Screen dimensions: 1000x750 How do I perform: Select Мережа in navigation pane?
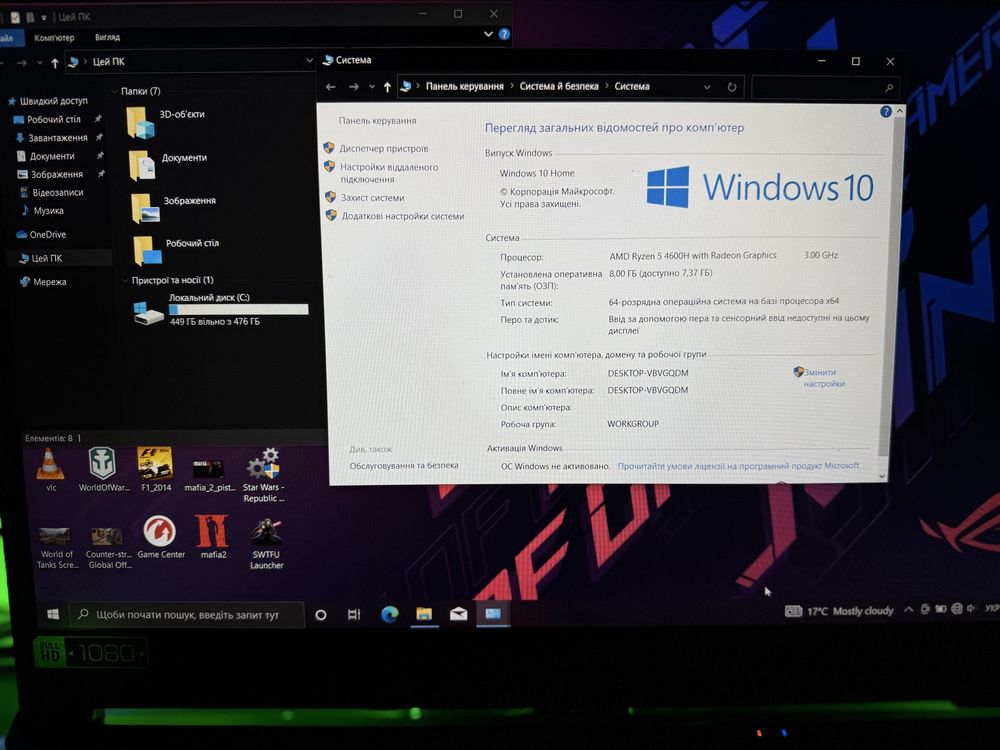coord(49,282)
